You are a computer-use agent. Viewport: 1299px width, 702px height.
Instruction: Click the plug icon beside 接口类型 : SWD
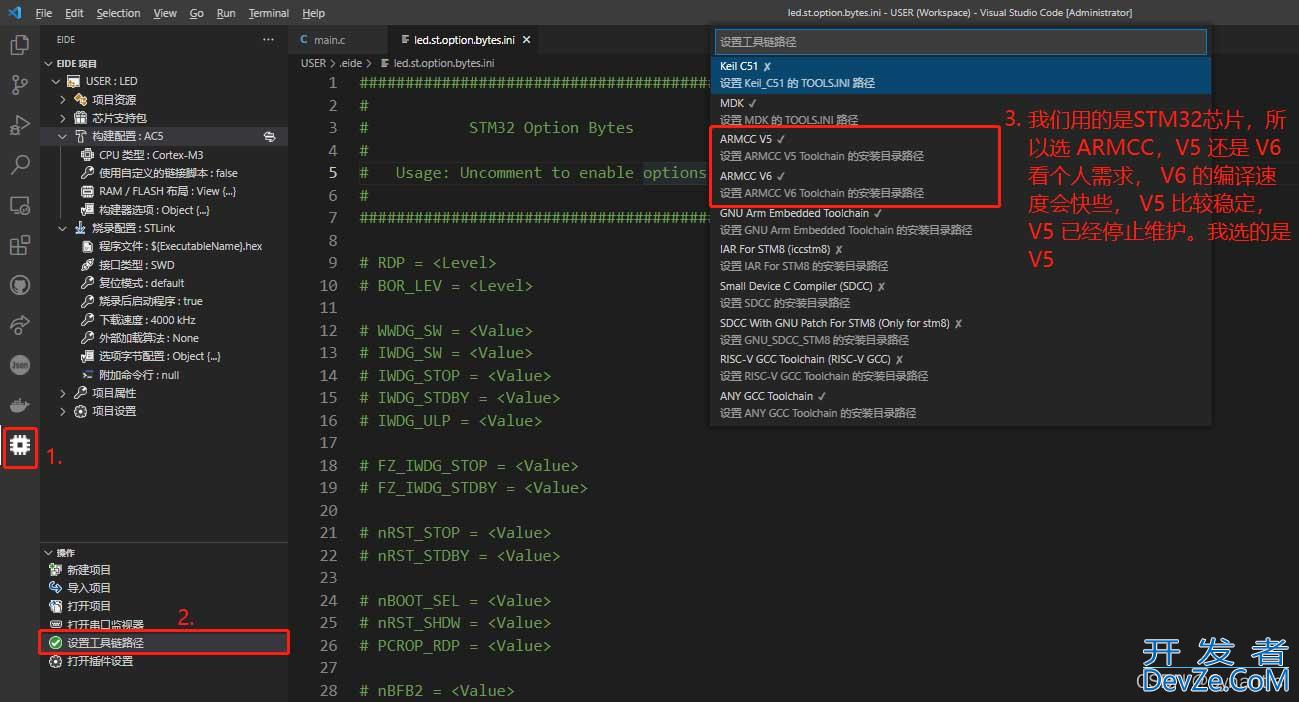88,265
